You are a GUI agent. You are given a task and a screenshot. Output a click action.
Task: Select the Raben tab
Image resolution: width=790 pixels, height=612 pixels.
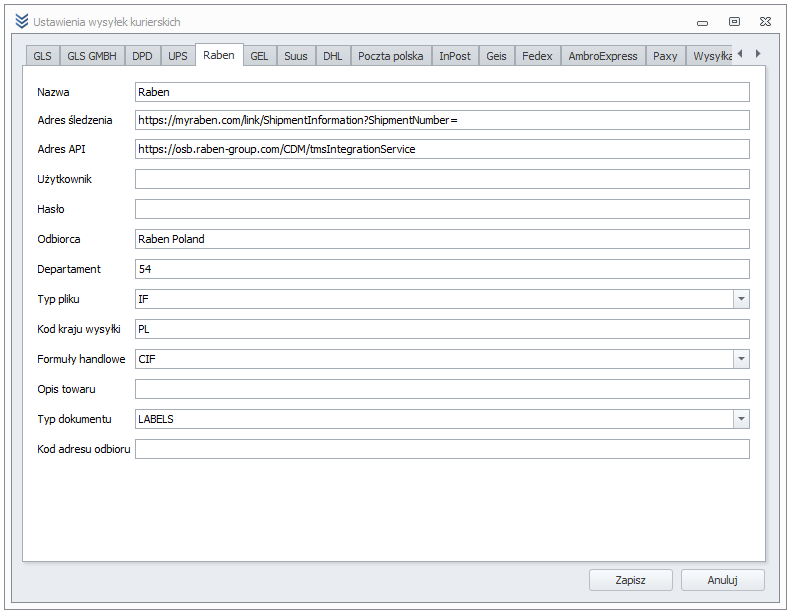[219, 55]
